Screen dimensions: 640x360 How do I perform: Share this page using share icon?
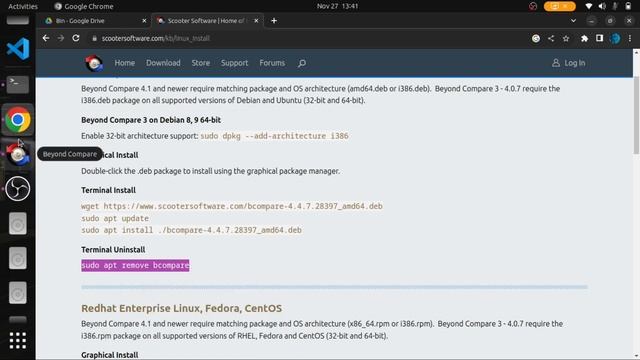click(551, 38)
